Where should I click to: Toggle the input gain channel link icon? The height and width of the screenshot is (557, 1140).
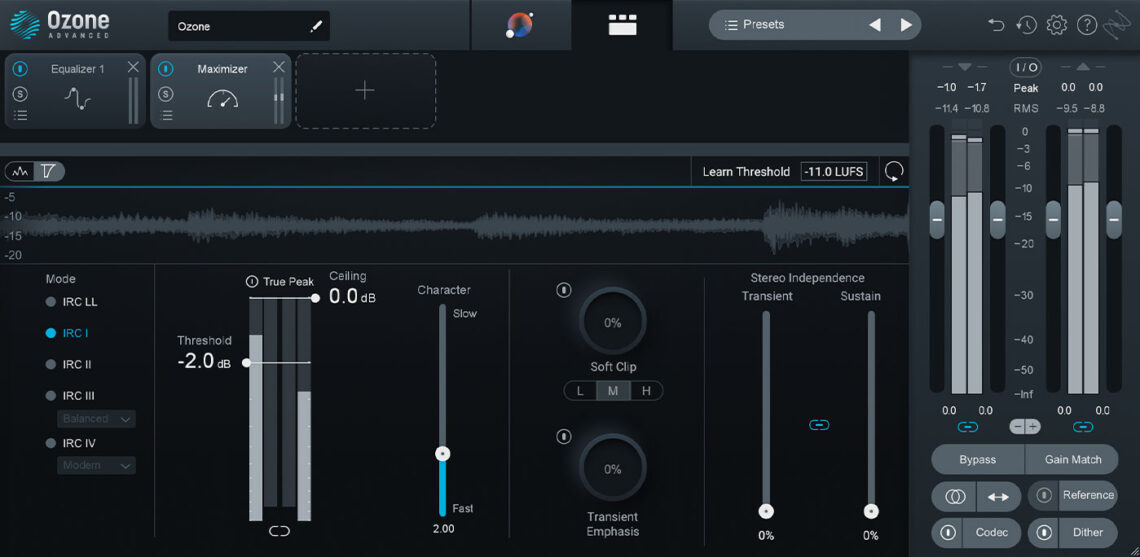[968, 427]
